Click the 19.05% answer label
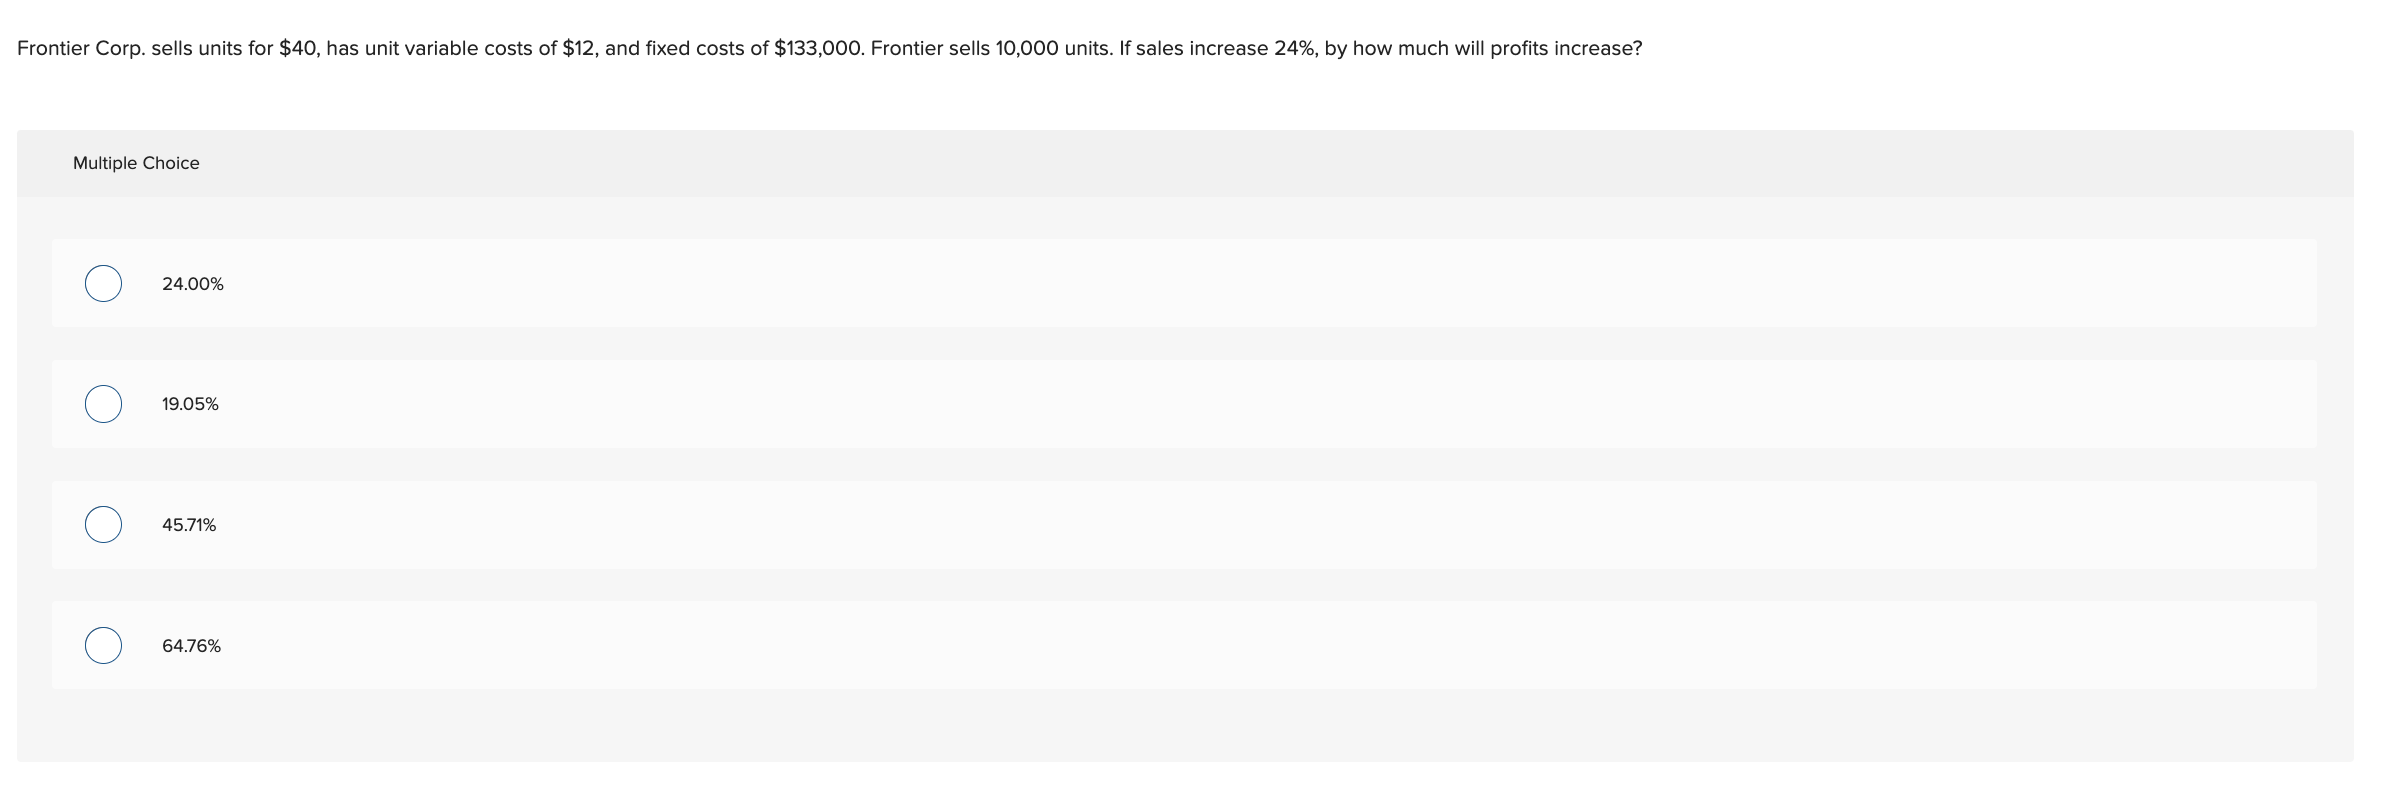The width and height of the screenshot is (2383, 792). pyautogui.click(x=189, y=404)
